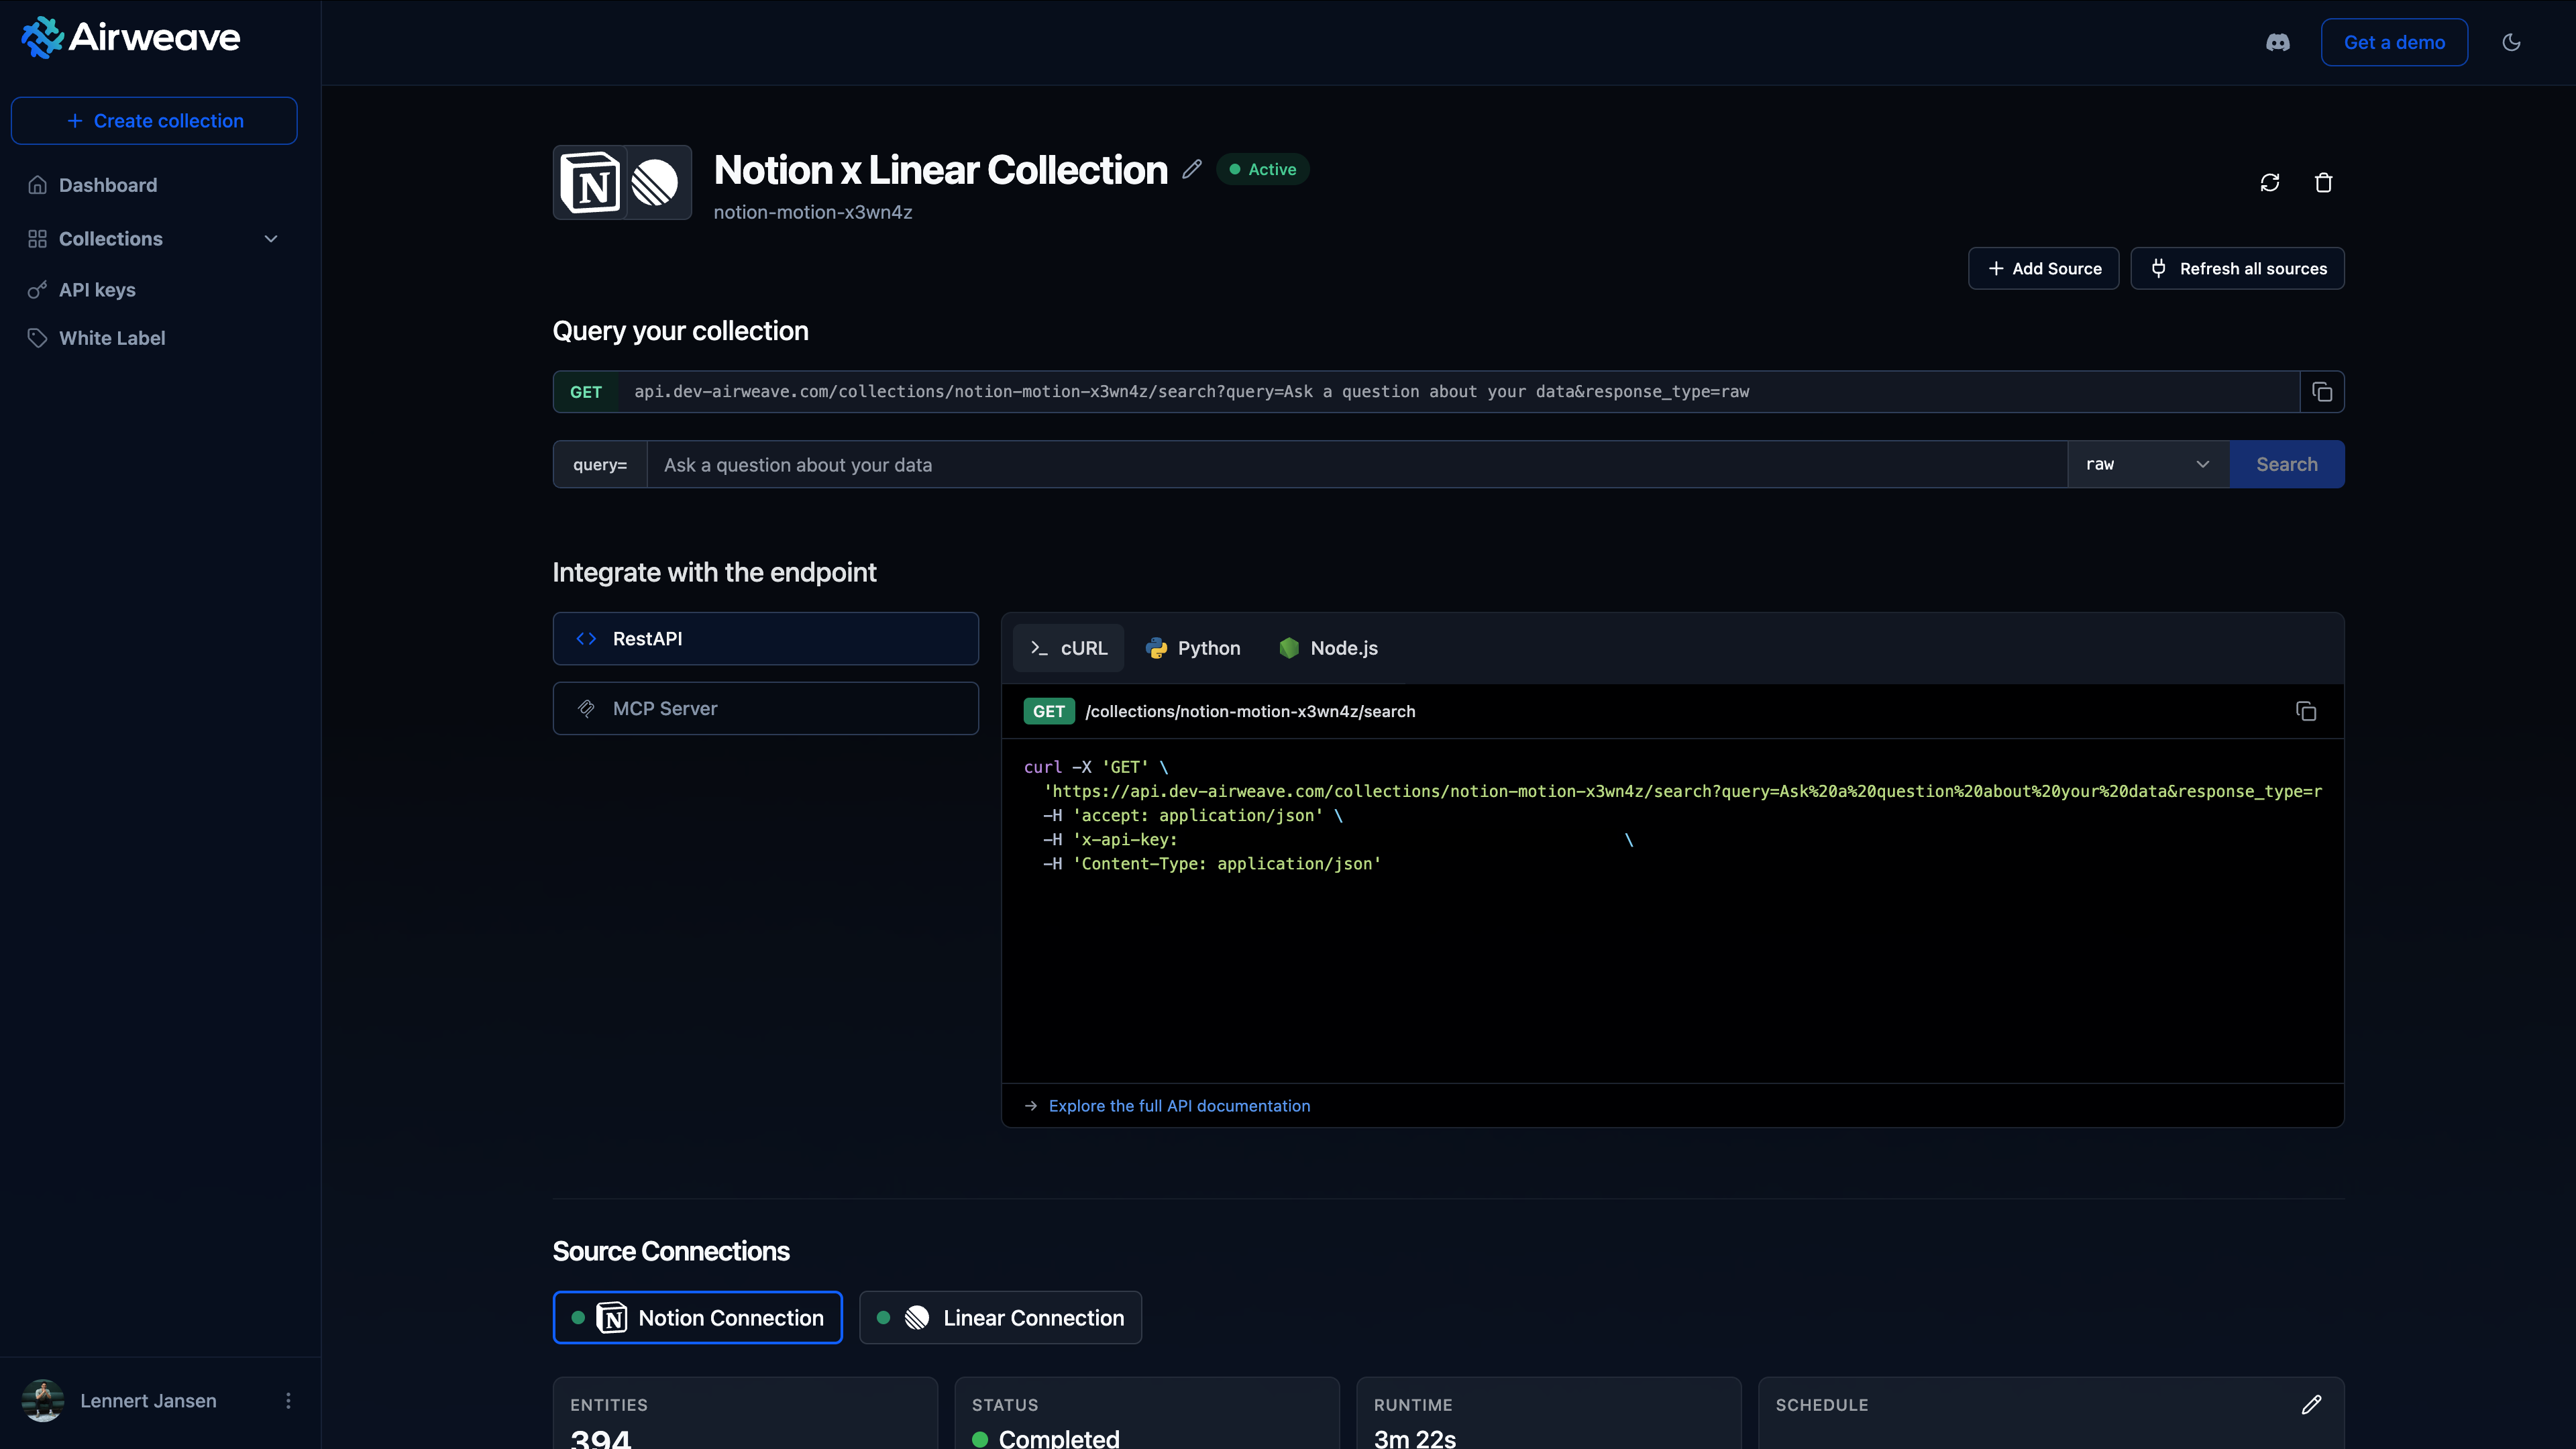Click Add Source button
Screen dimensions: 2576x1449
2043,268
